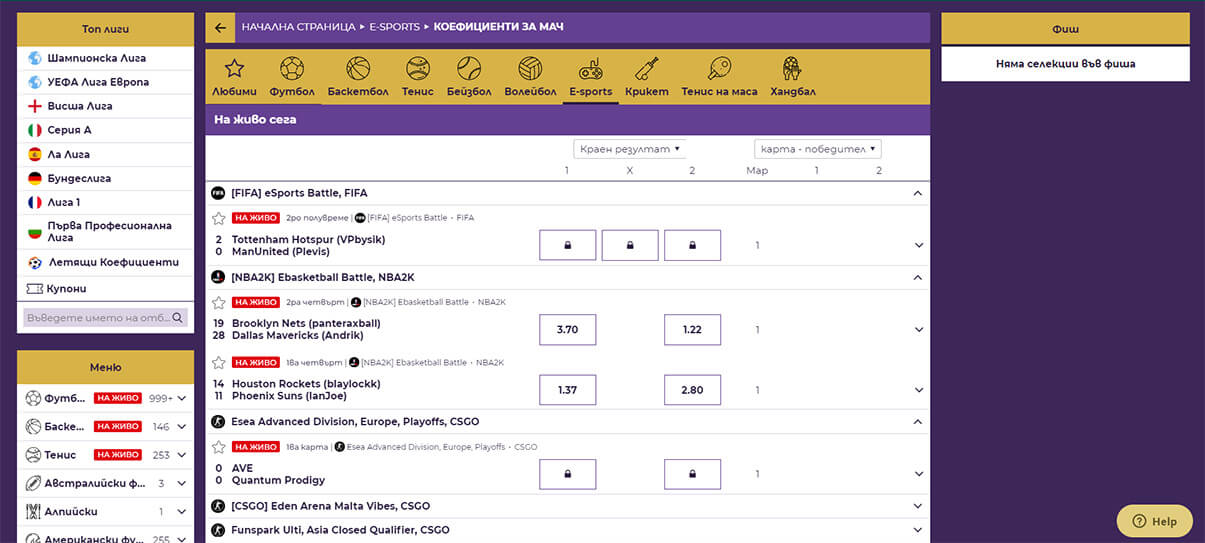This screenshot has height=543, width=1205.
Task: Go to E-SPORTS breadcrumb
Action: tap(394, 27)
